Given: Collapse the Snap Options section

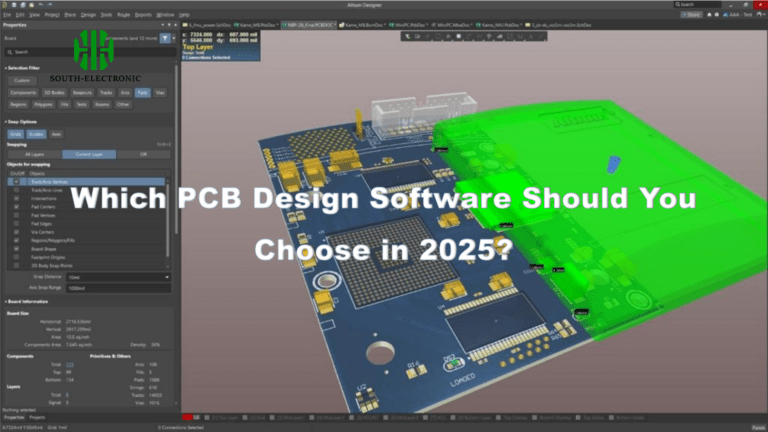Looking at the screenshot, I should [x=6, y=122].
